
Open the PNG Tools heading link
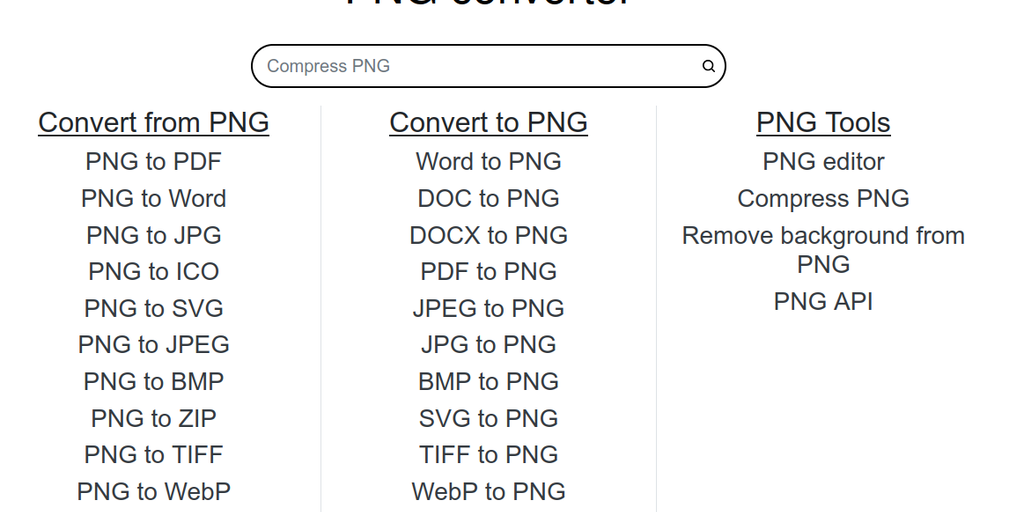[823, 123]
